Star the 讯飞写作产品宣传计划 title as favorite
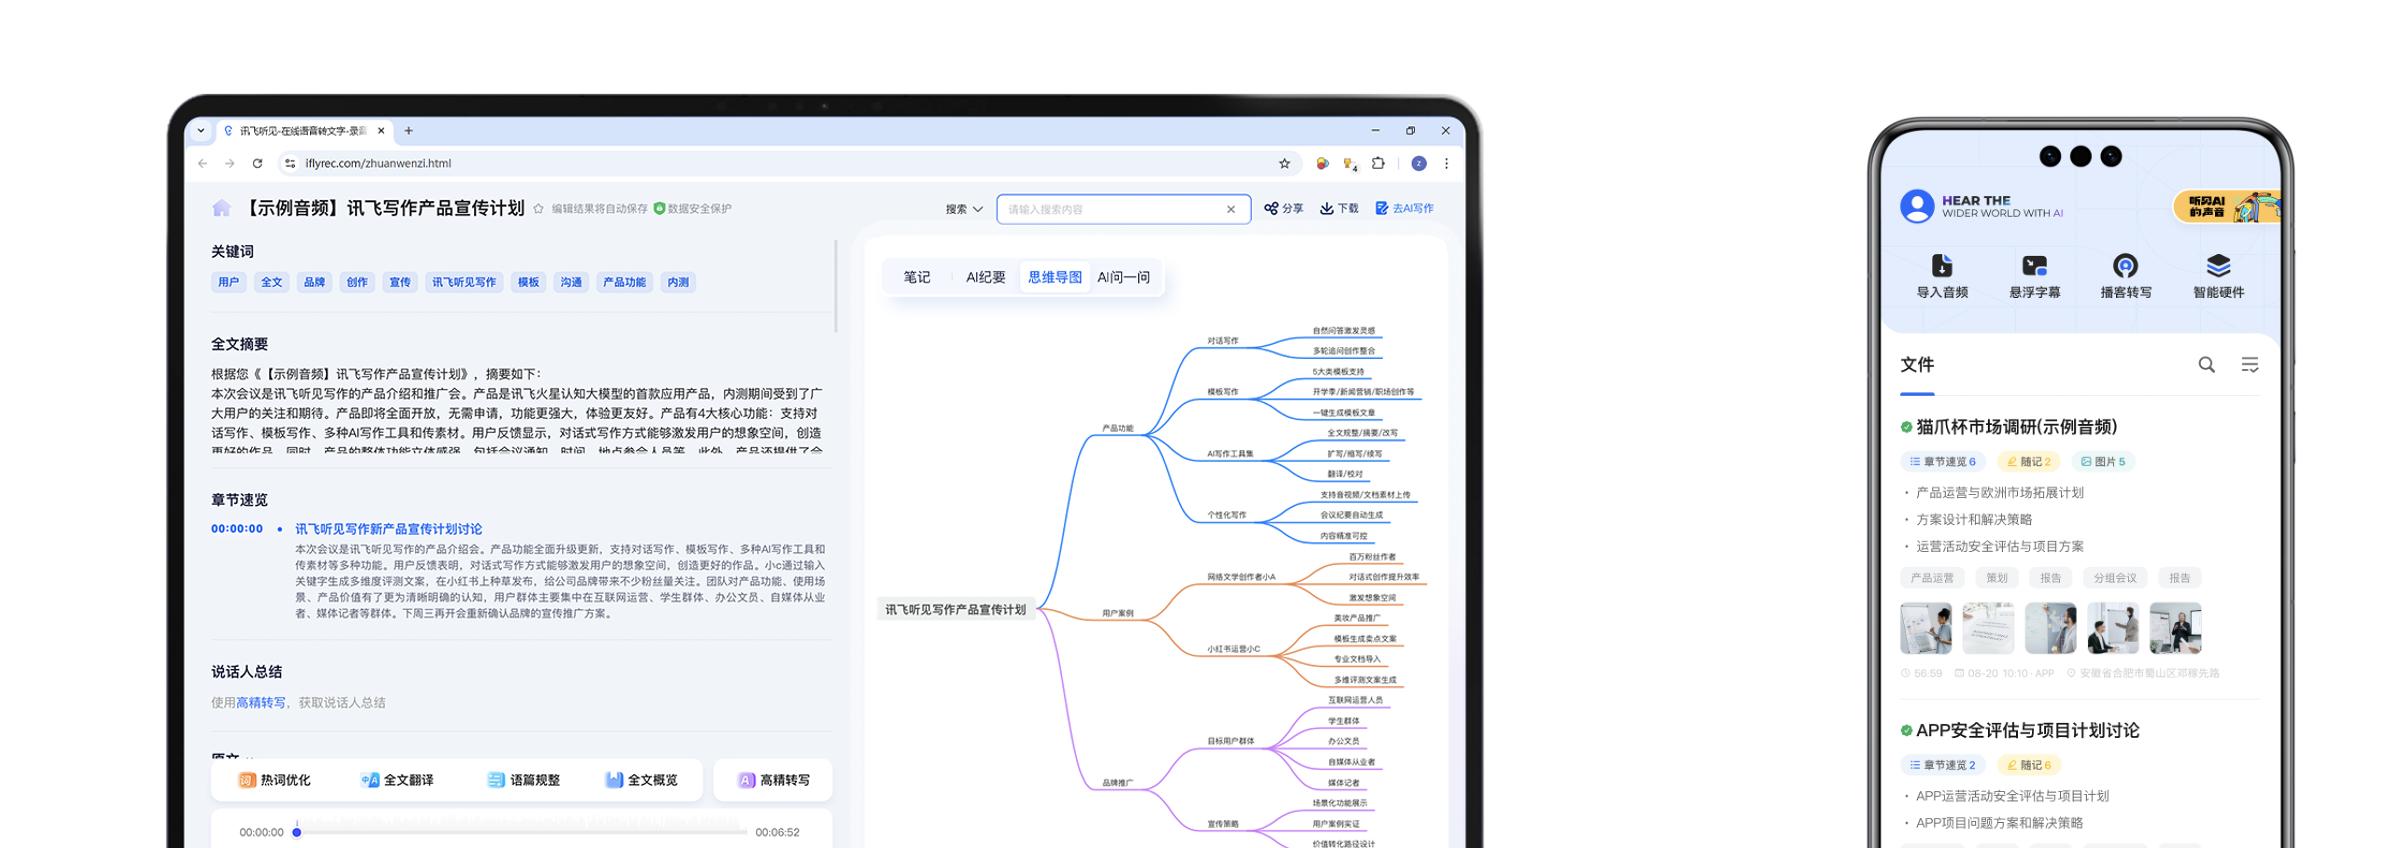2386x848 pixels. point(538,209)
